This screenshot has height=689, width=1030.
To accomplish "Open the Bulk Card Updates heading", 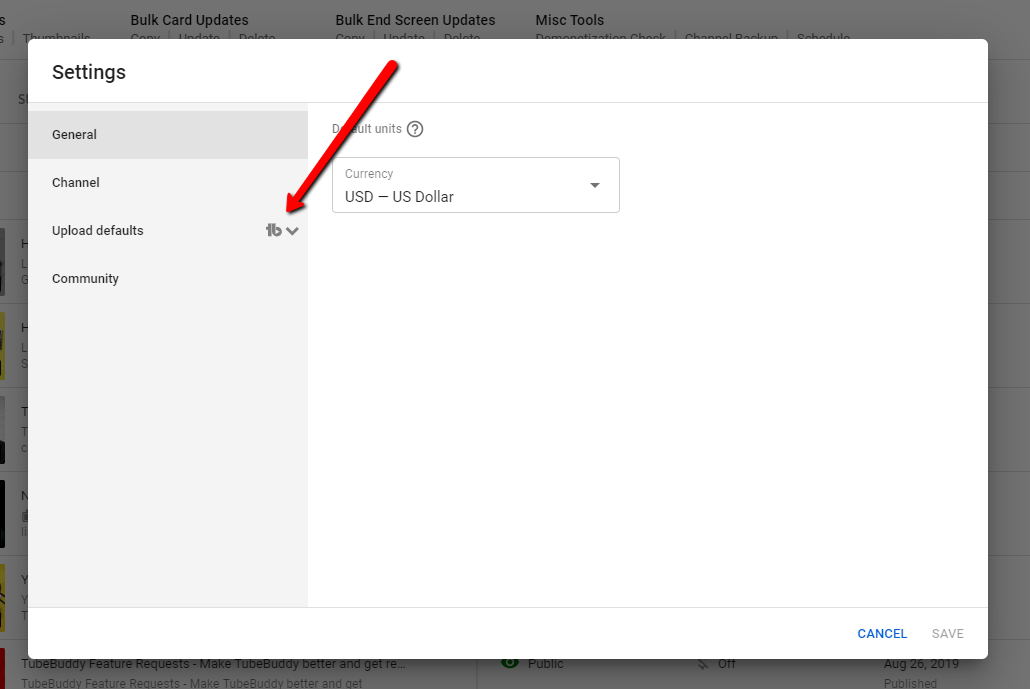I will pos(189,20).
